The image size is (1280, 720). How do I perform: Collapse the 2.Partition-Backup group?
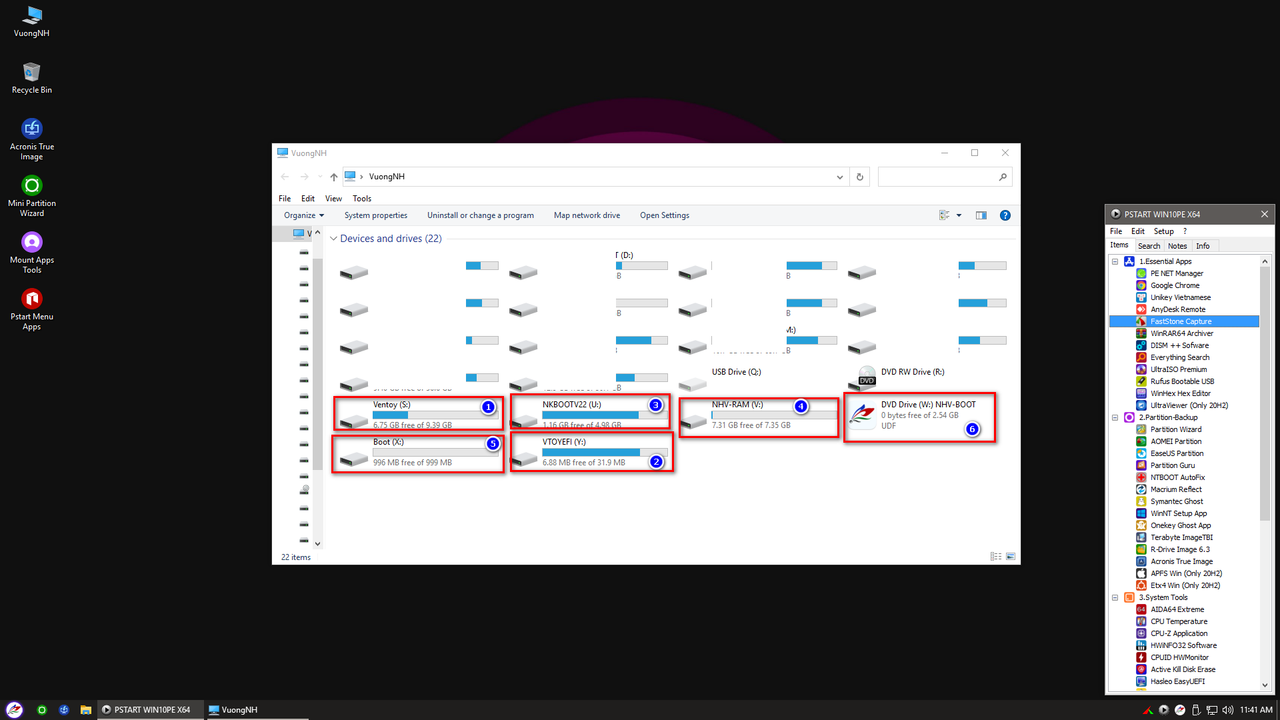1116,417
